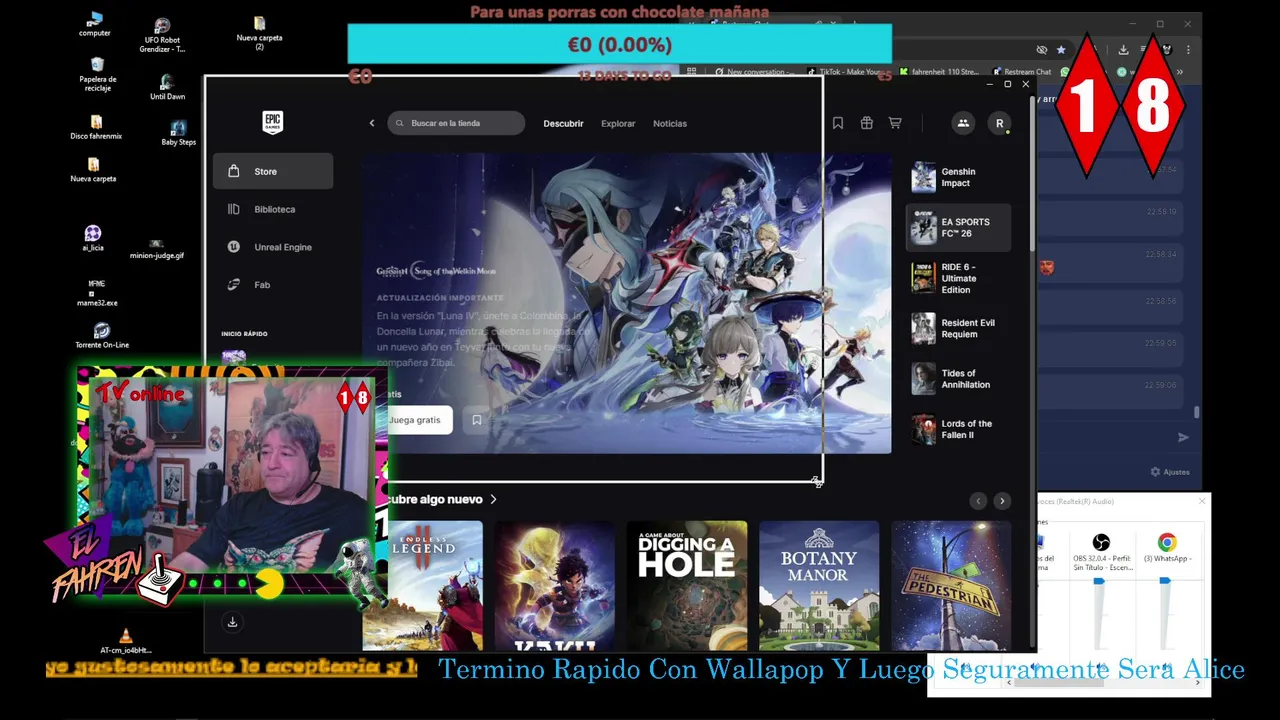Adjust the WhatsApp Chrome volume slider in mixer
1280x720 pixels.
(x=1165, y=581)
